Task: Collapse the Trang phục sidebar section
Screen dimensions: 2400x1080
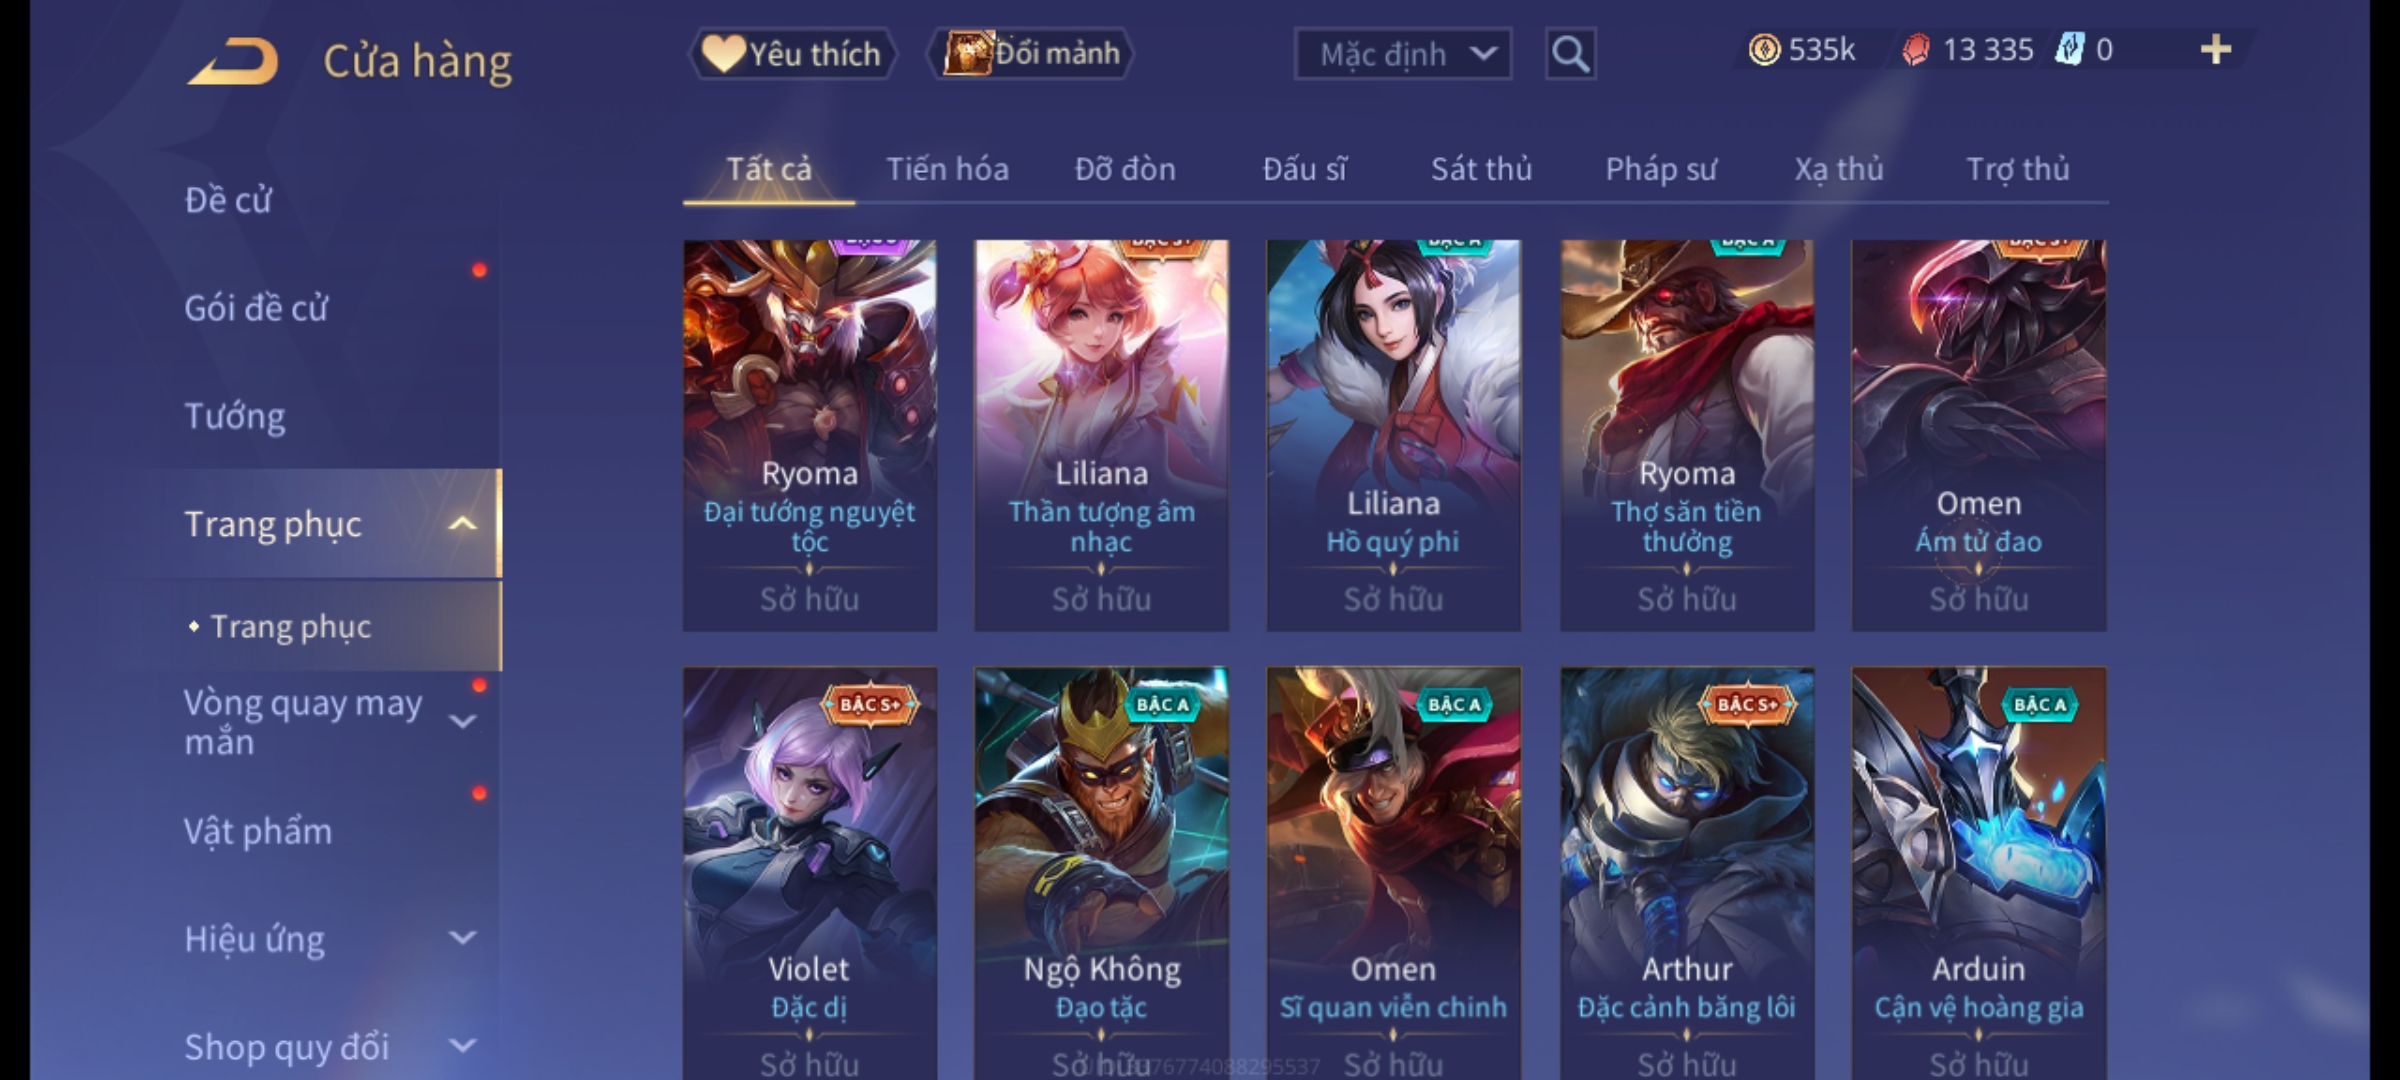Action: (x=462, y=524)
